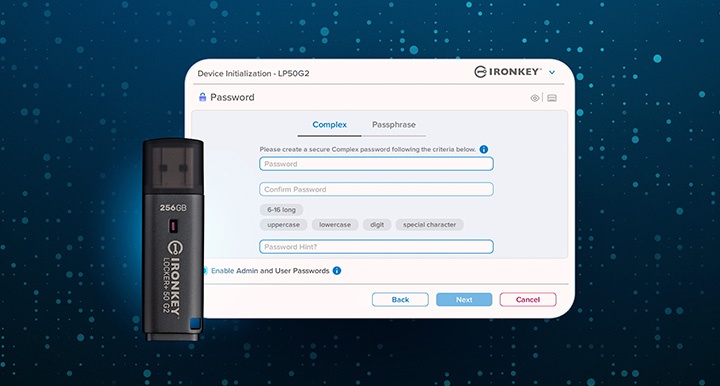The width and height of the screenshot is (720, 386).
Task: Click the Confirm Password field
Action: pyautogui.click(x=376, y=189)
